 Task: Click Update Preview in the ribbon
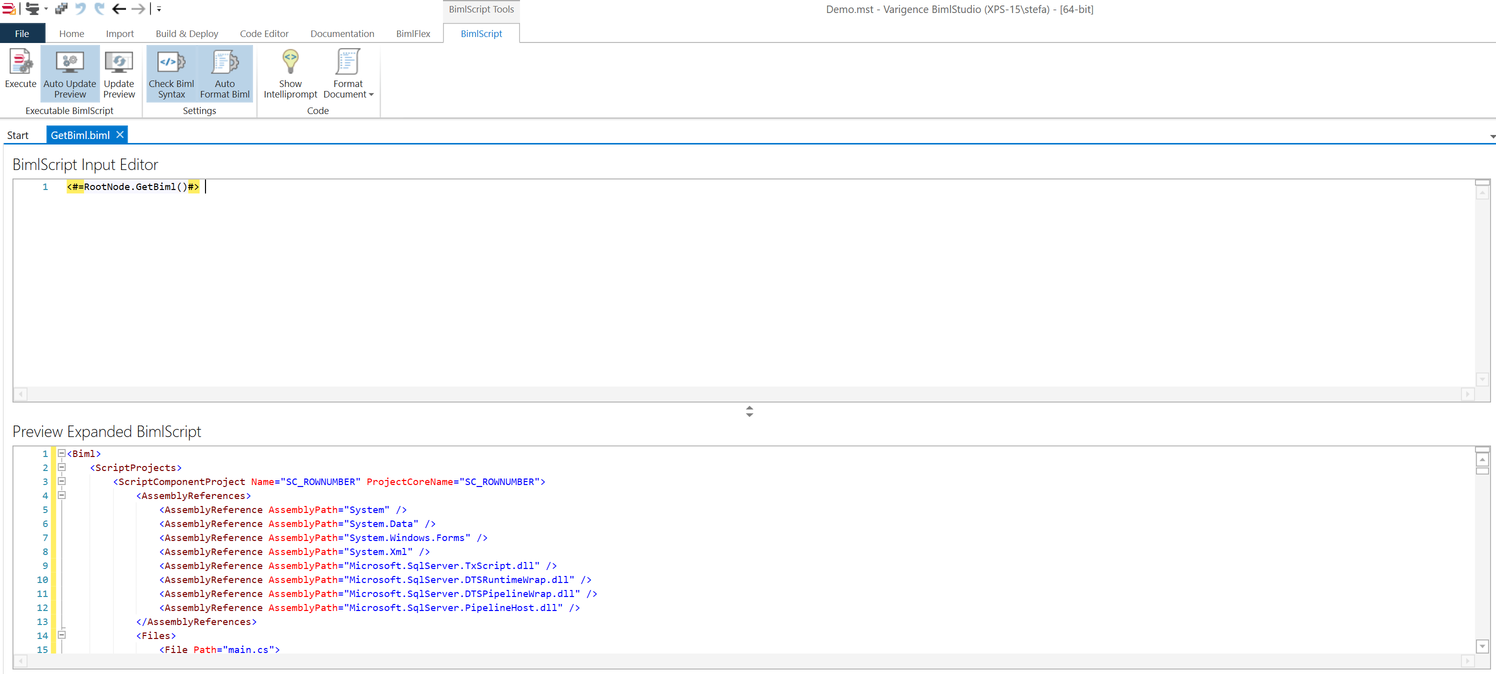click(119, 74)
